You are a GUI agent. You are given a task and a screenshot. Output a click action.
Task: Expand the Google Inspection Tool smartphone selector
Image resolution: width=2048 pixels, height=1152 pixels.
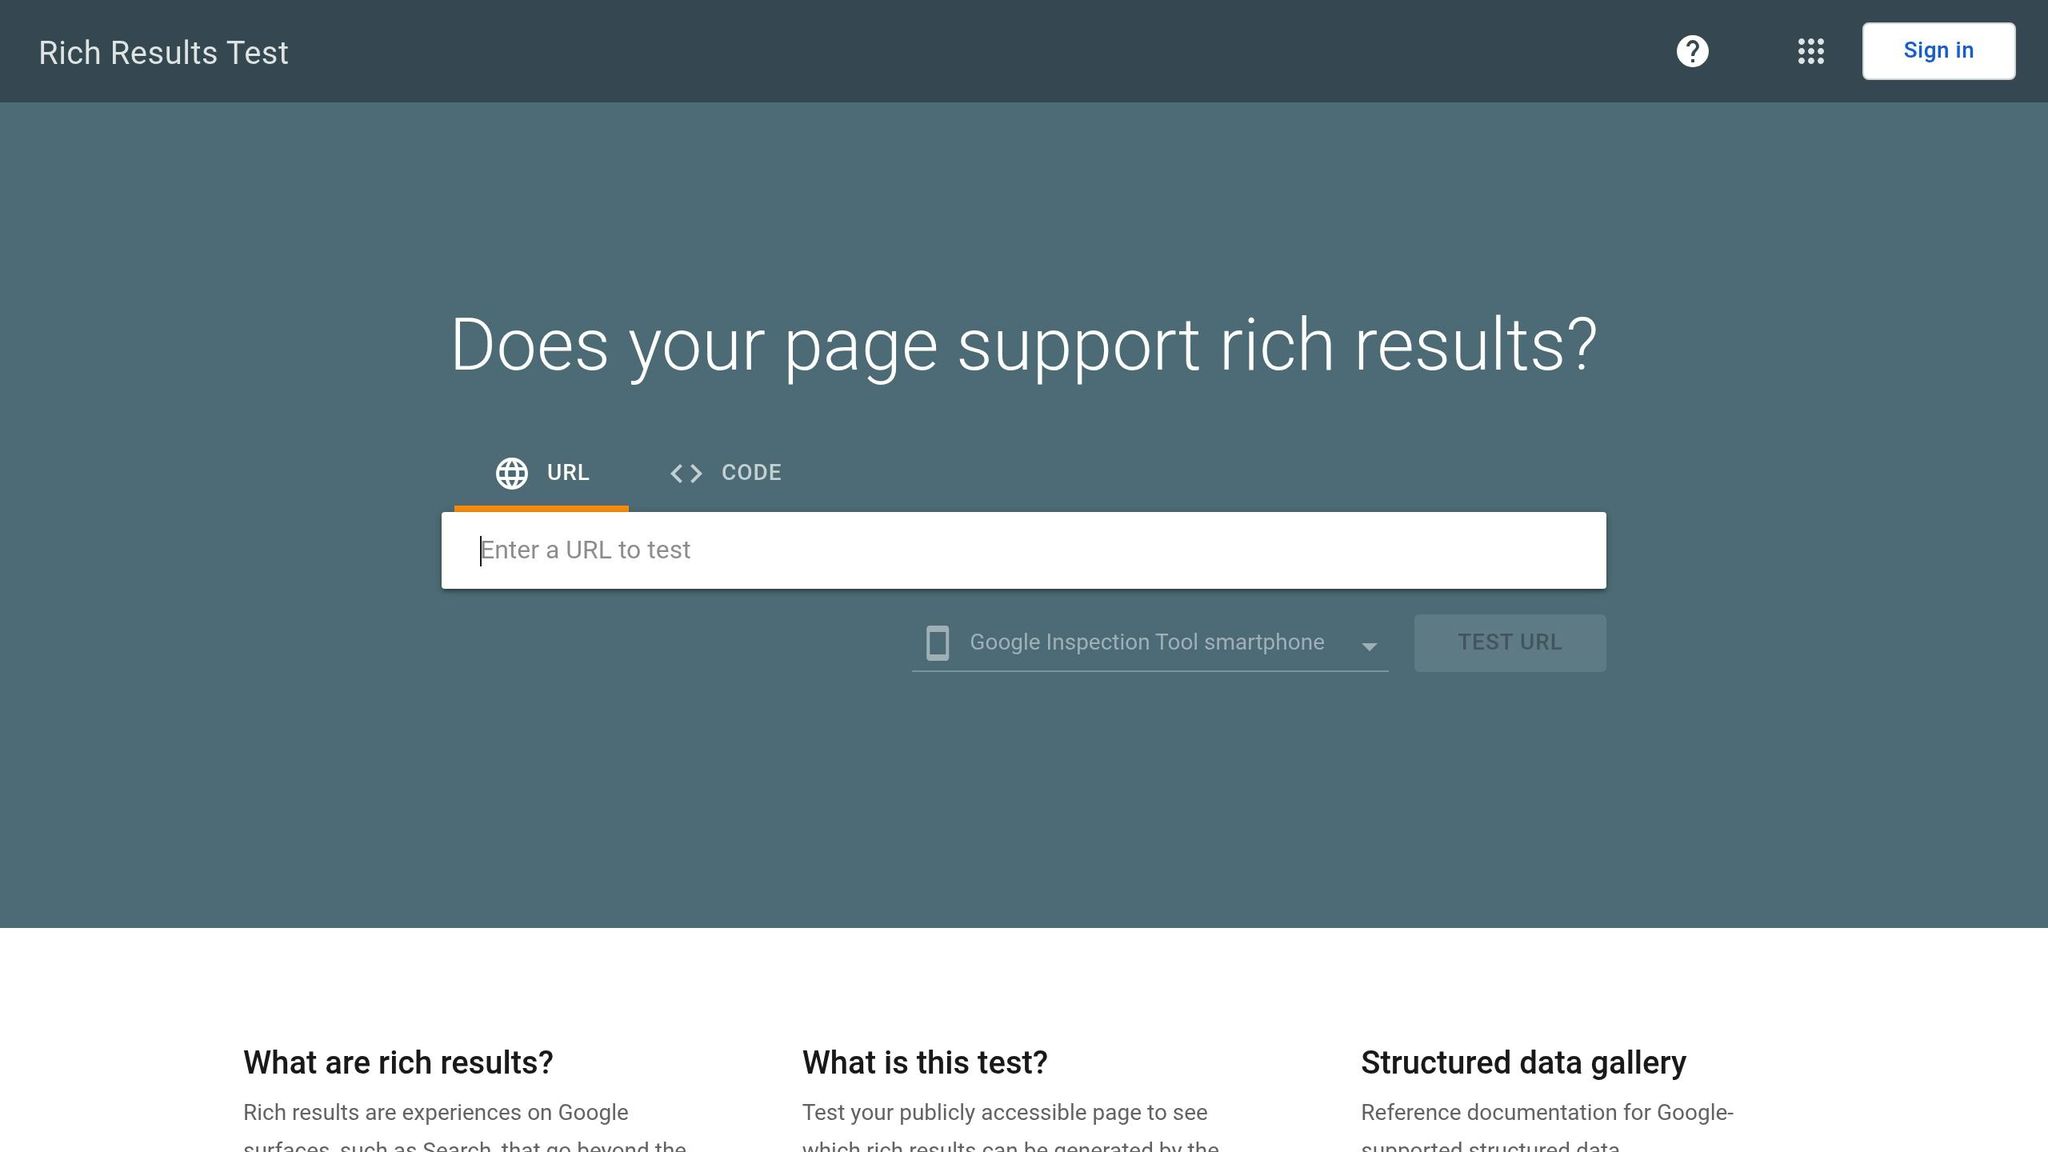(x=1146, y=643)
